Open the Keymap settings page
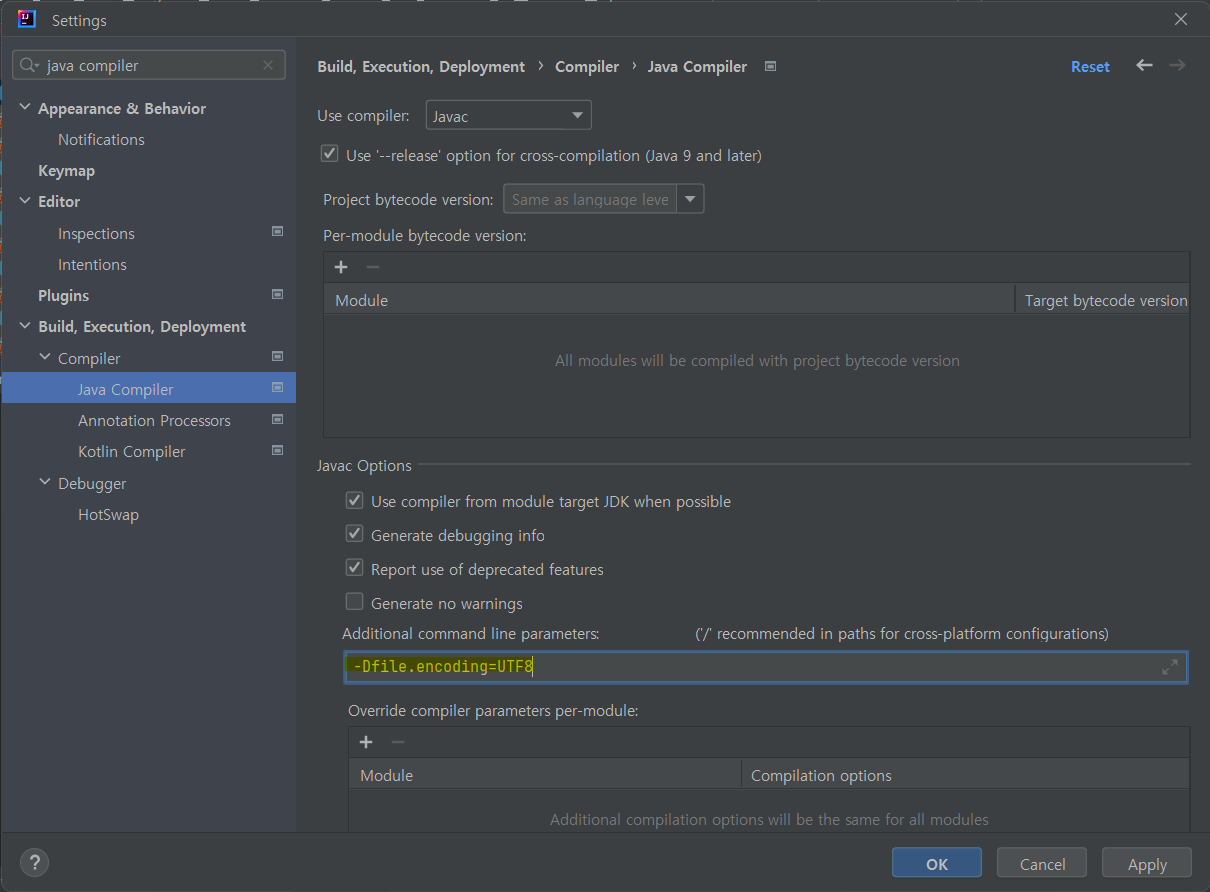Viewport: 1210px width, 892px height. pyautogui.click(x=66, y=170)
